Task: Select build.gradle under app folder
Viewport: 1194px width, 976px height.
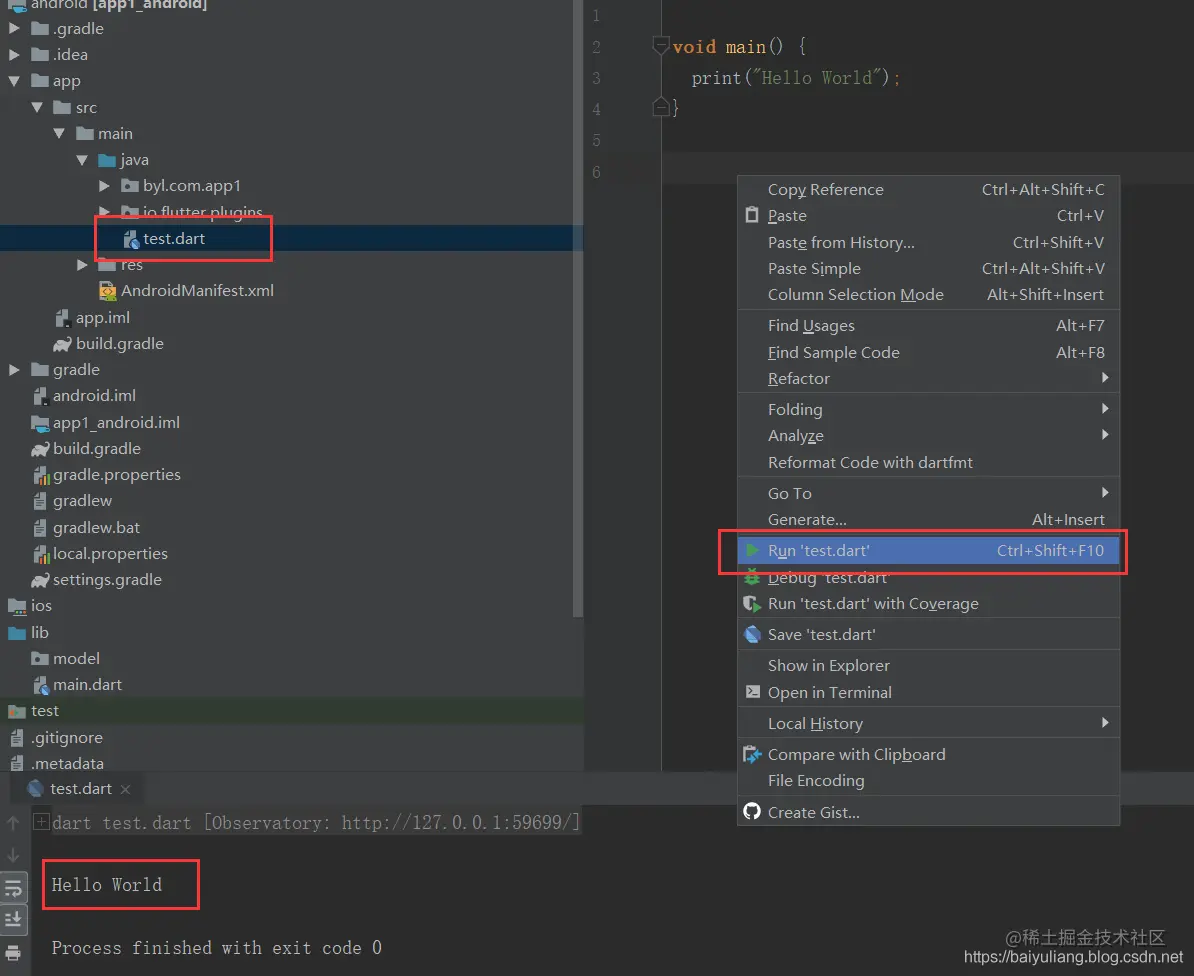Action: (108, 343)
